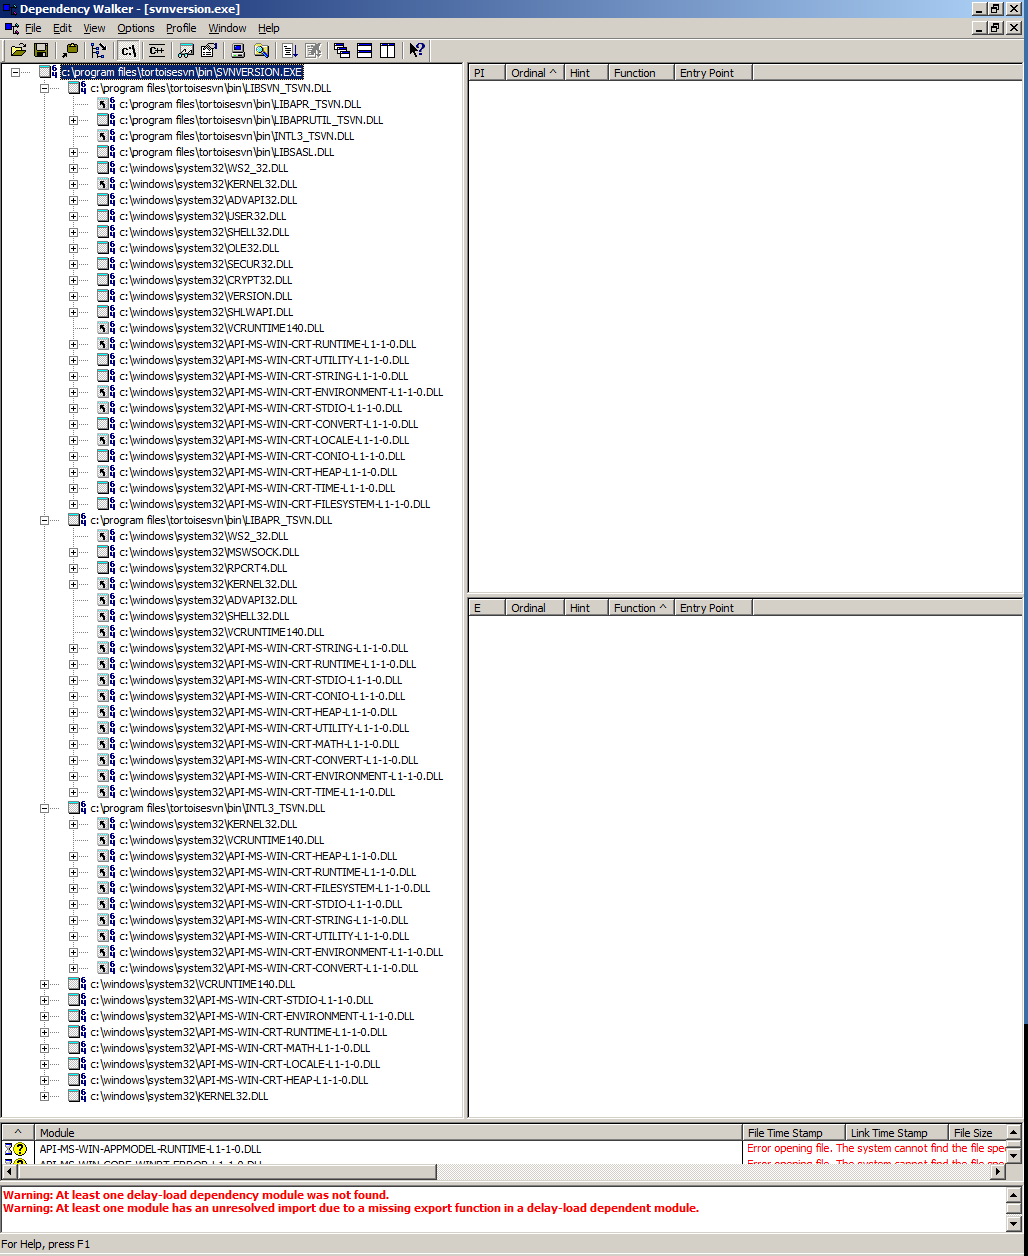Toggle Undecorate C++ Functions toolbar button
Viewport: 1028px width, 1256px height.
click(x=157, y=50)
